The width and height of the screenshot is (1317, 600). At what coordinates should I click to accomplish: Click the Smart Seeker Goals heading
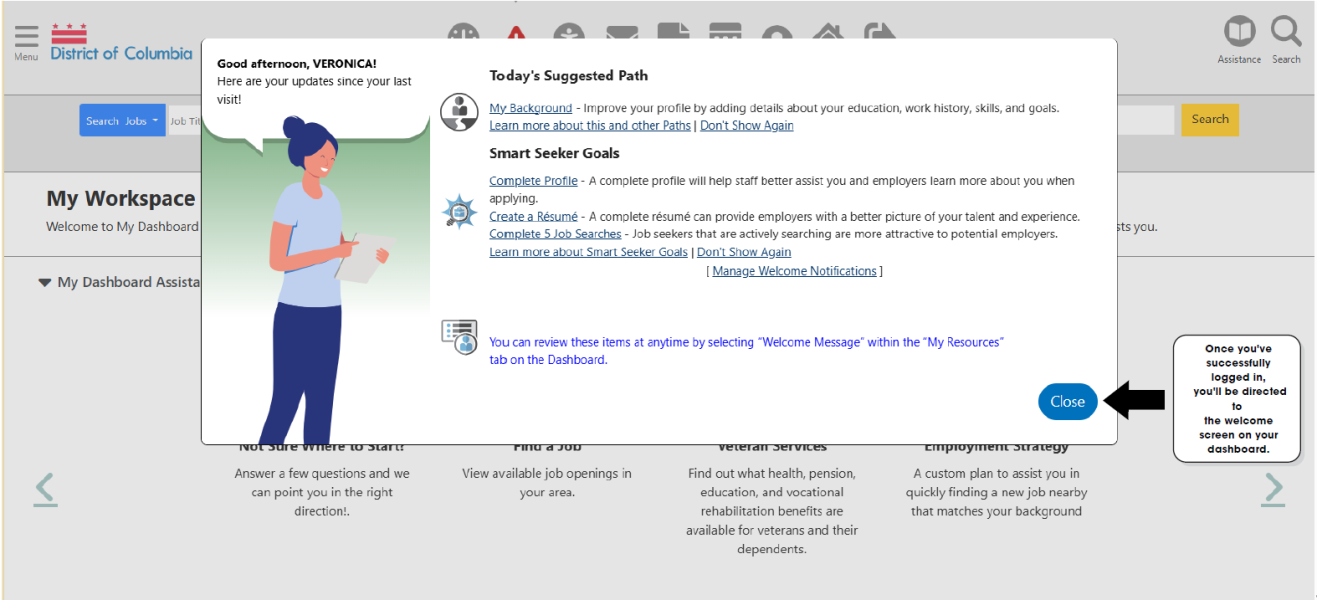coord(554,153)
